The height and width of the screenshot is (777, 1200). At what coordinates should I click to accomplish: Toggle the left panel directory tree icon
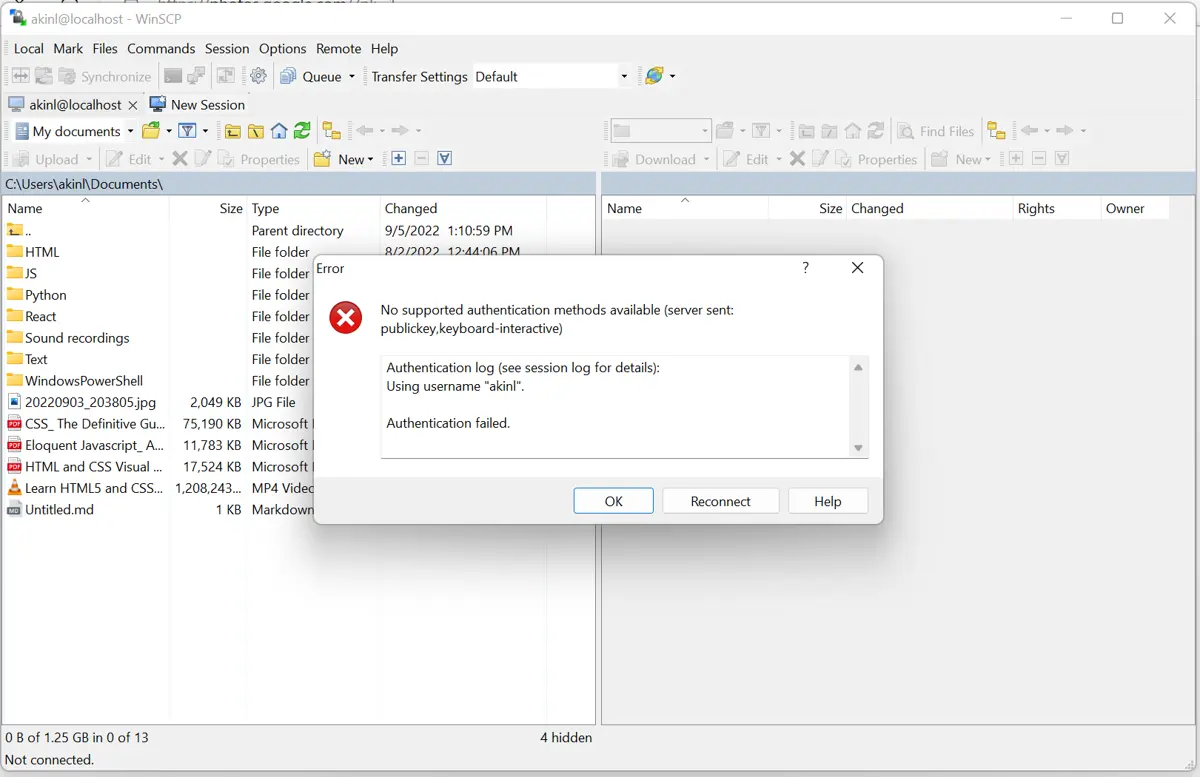pos(332,131)
